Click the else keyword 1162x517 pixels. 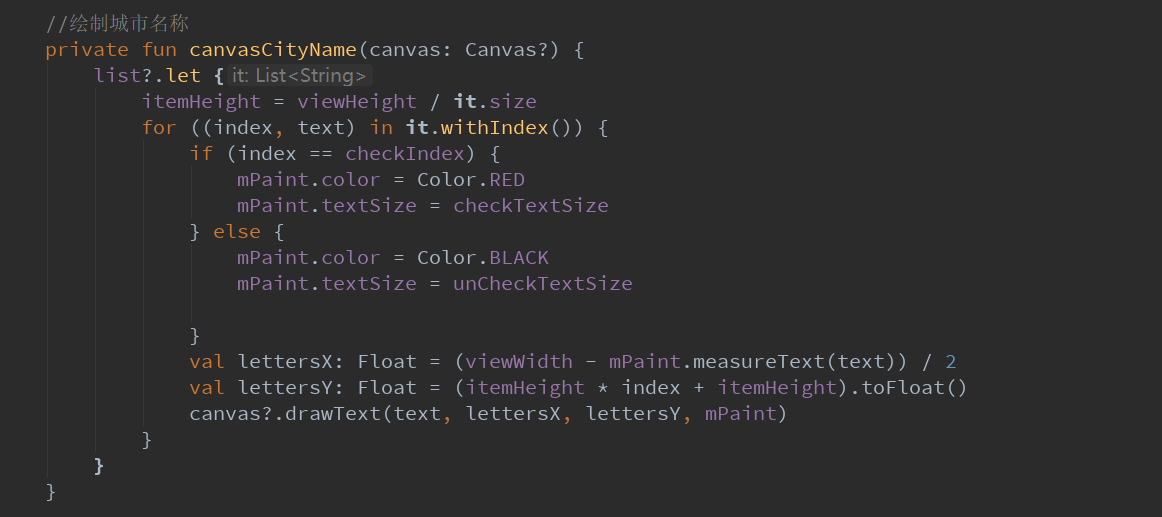(x=237, y=231)
